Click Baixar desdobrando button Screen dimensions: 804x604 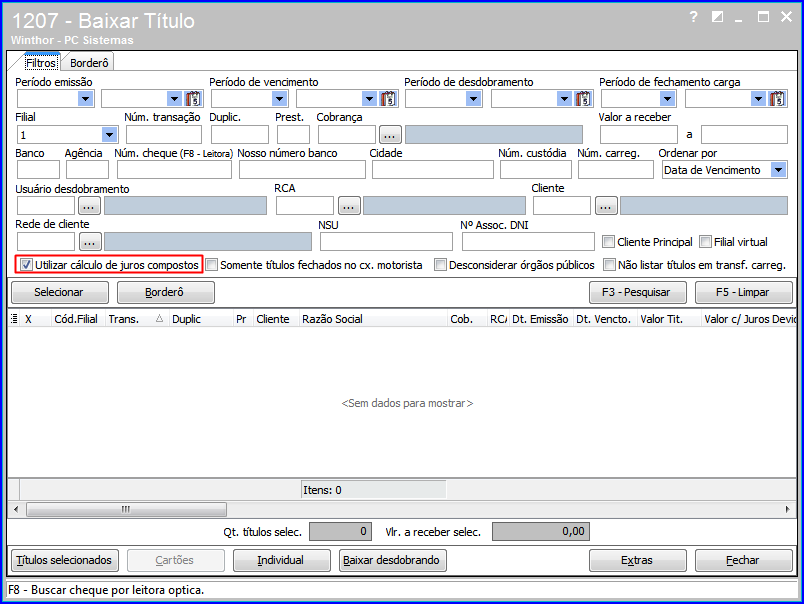(x=392, y=560)
